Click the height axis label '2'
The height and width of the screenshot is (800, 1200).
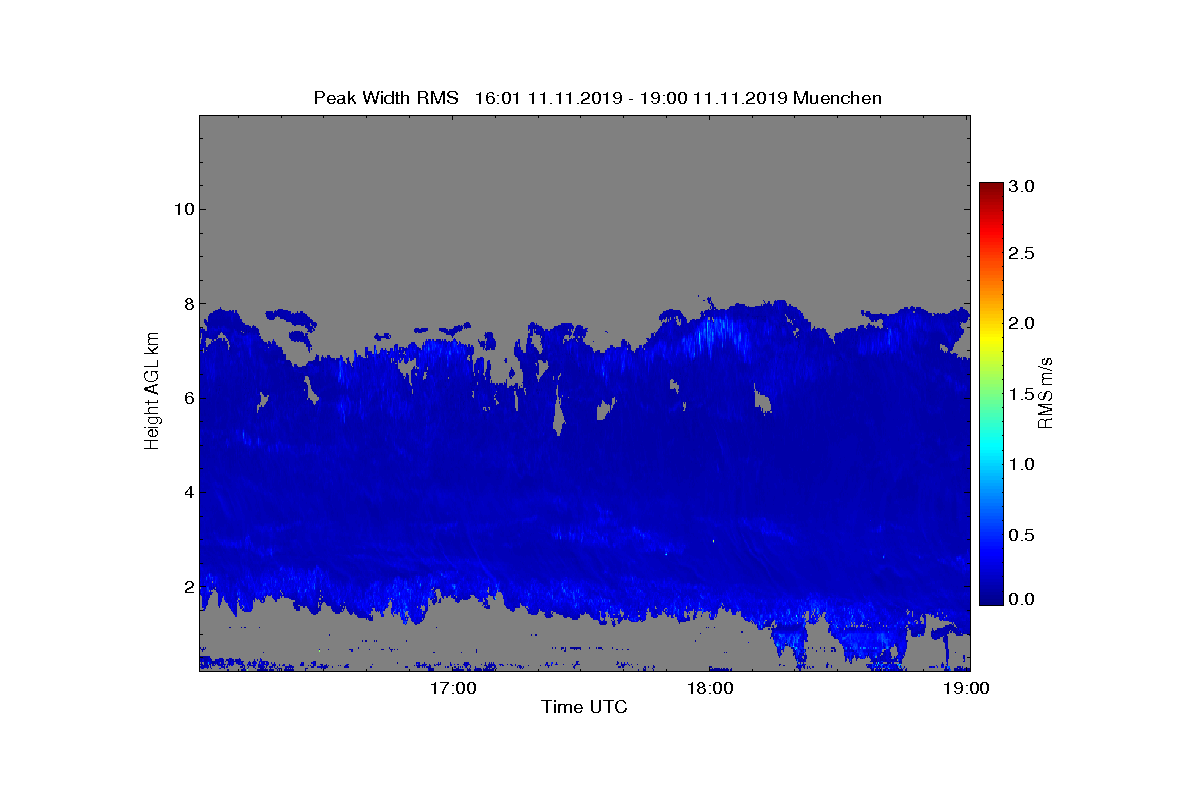click(187, 586)
